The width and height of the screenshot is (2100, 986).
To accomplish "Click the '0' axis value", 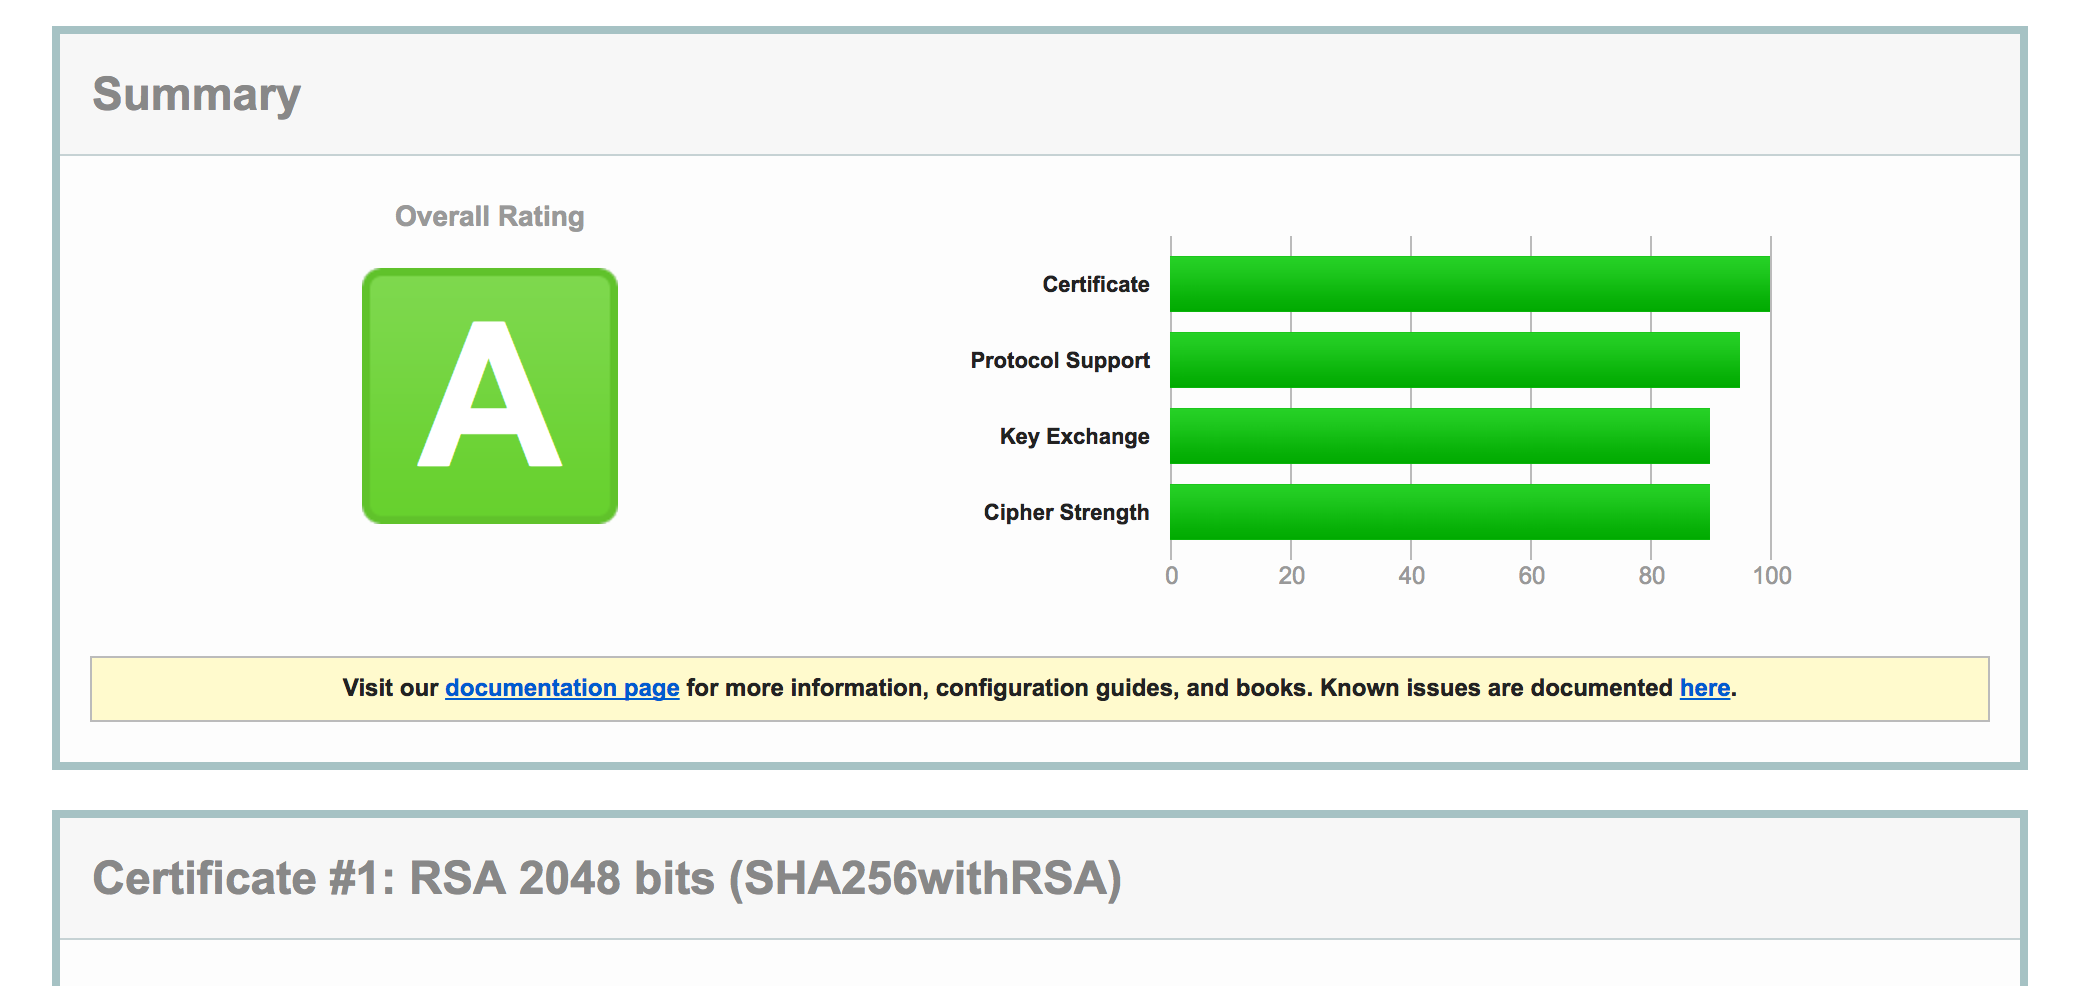I will coord(1172,576).
